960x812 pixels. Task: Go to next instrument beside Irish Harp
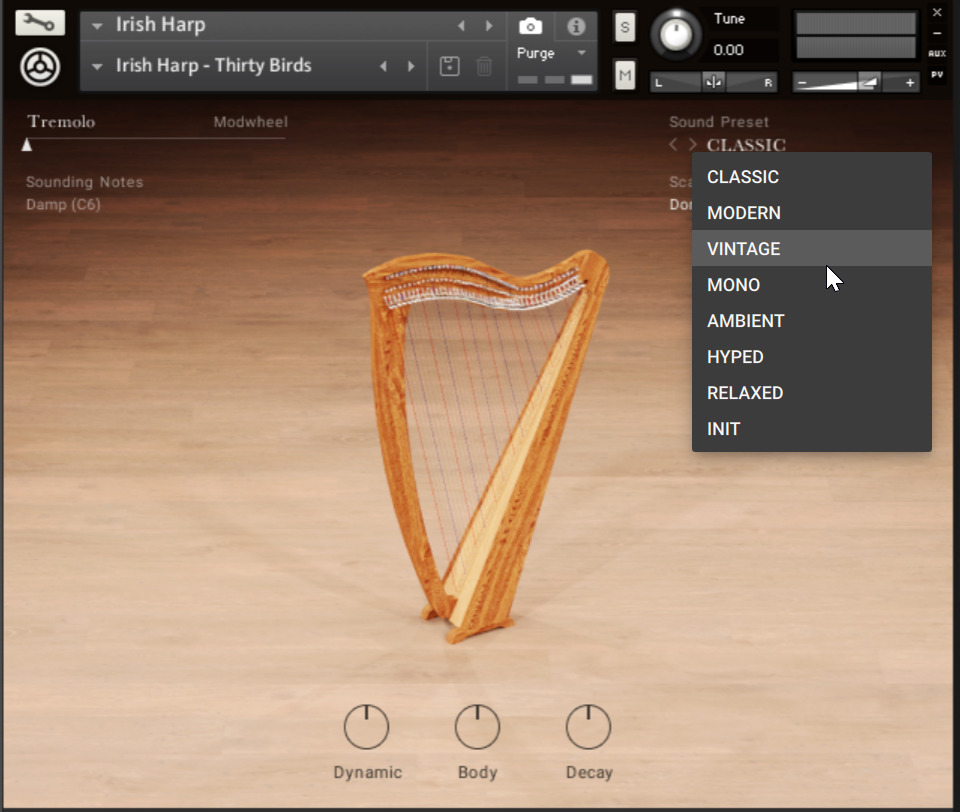489,26
